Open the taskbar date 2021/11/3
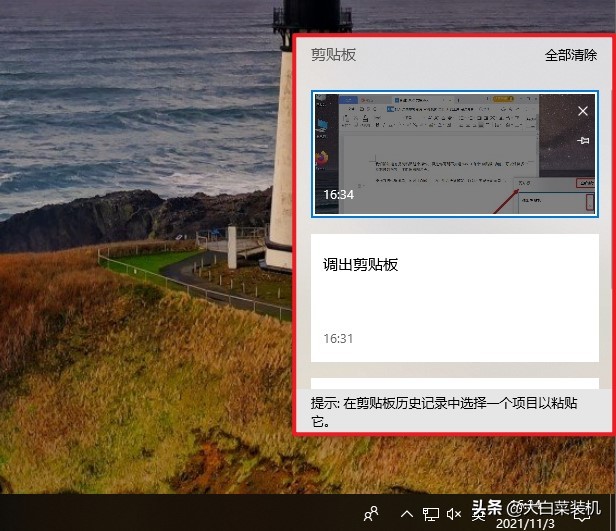 525,524
